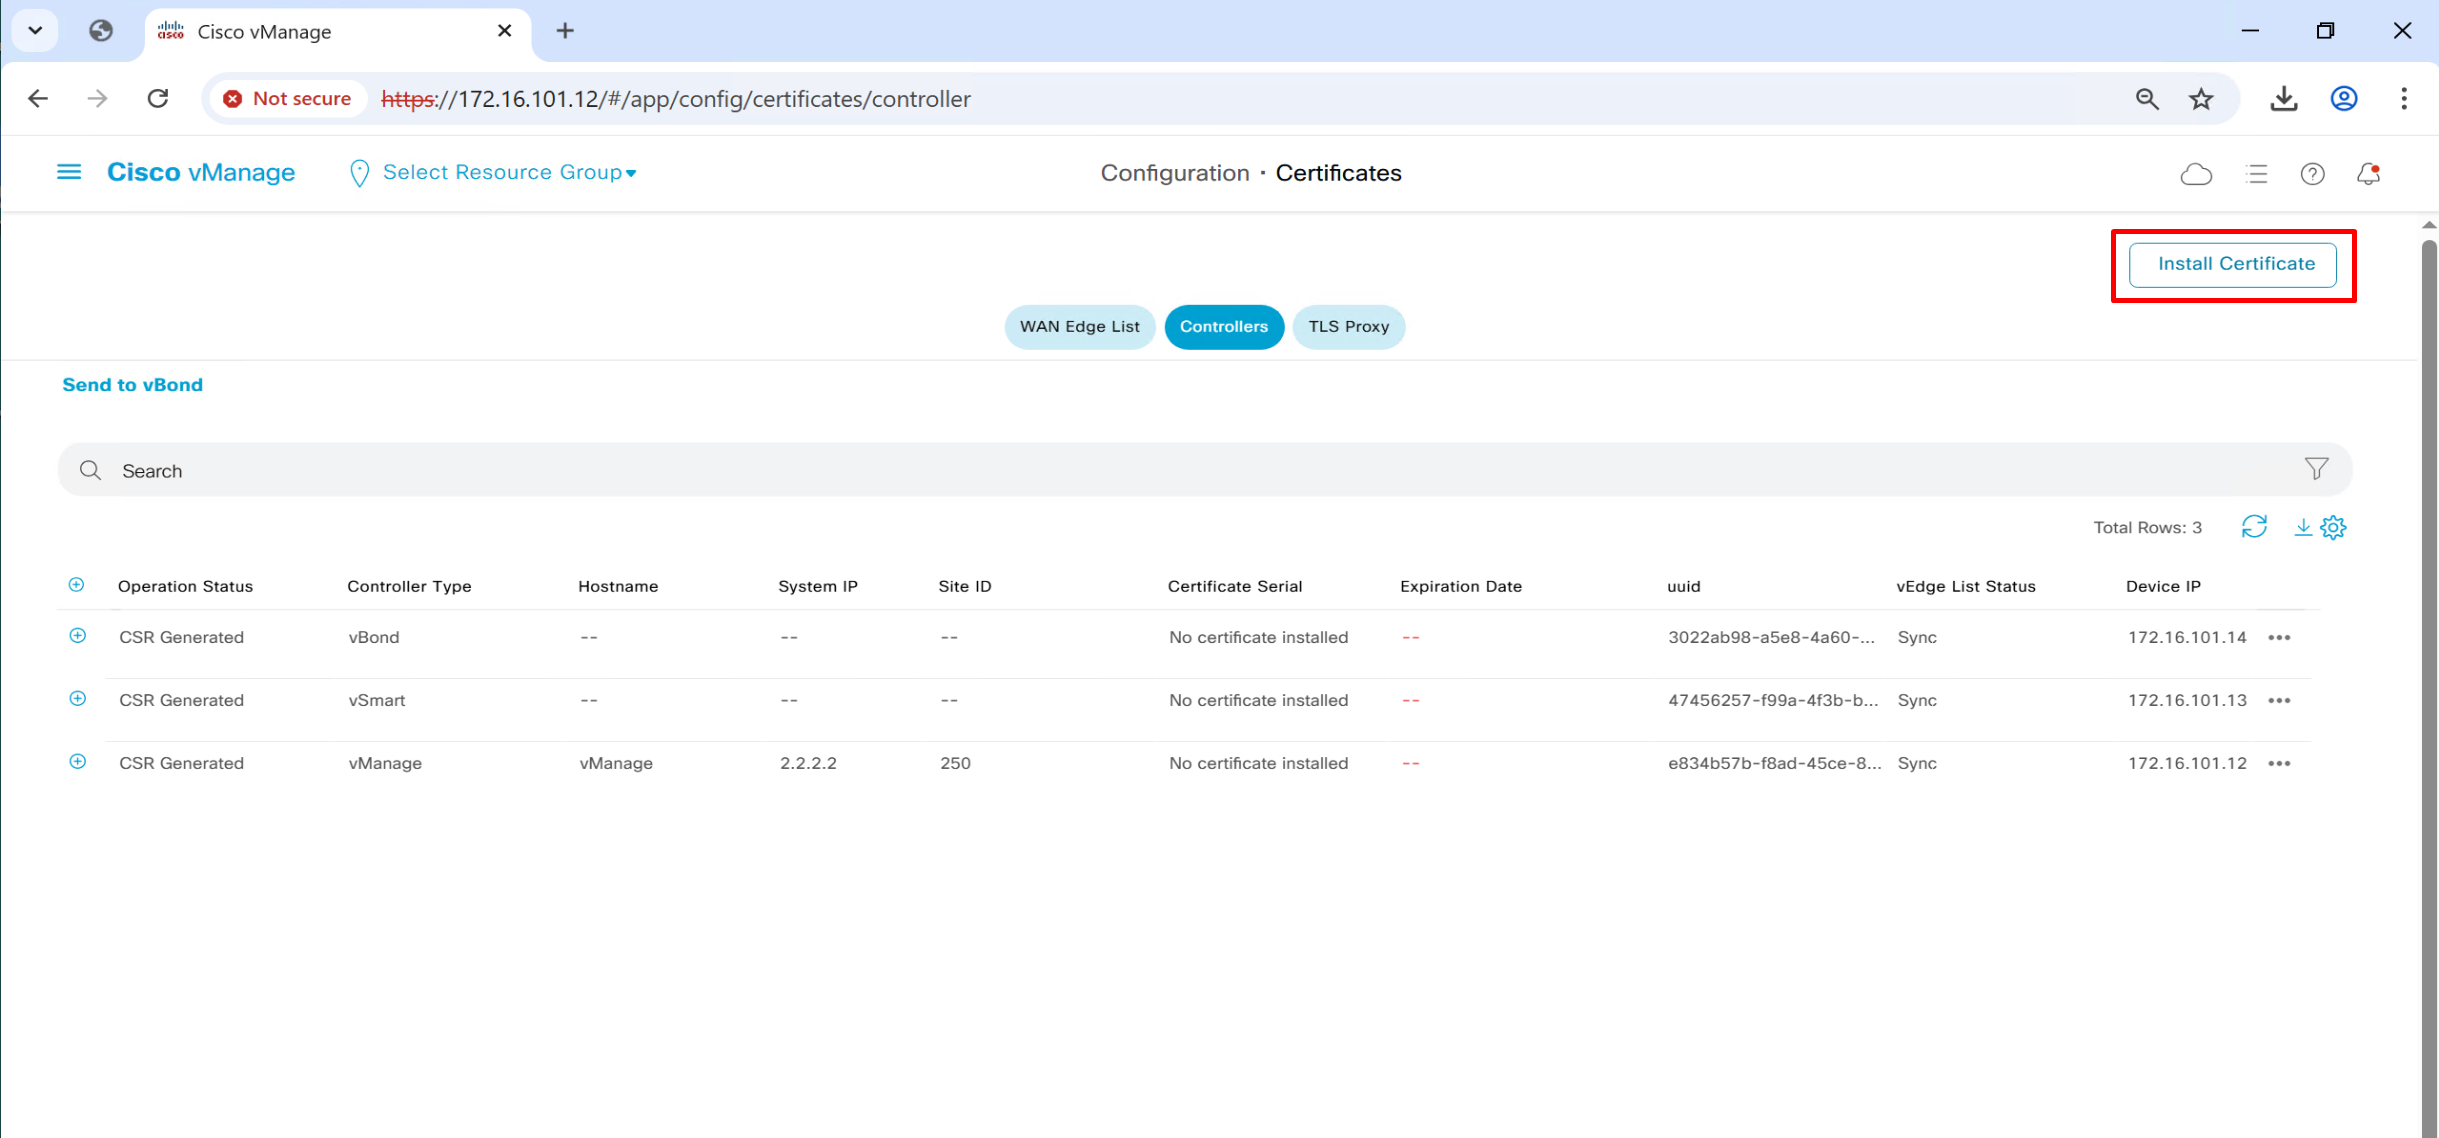2439x1138 pixels.
Task: Expand the vSmart row details
Action: pyautogui.click(x=77, y=699)
